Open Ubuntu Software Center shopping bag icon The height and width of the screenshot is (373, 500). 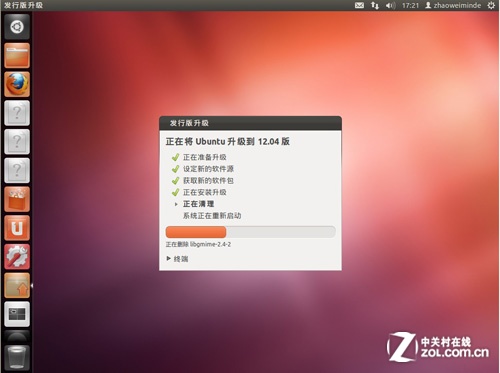click(x=17, y=199)
